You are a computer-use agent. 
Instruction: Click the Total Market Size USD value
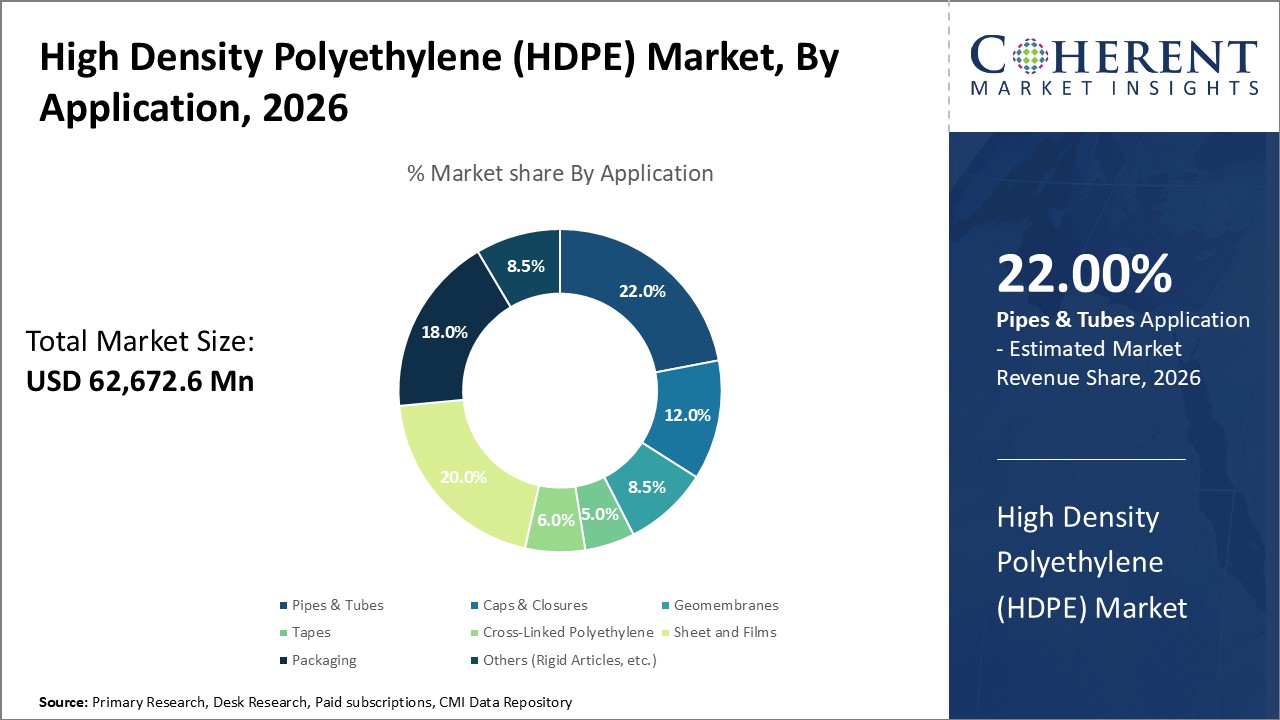(x=141, y=381)
